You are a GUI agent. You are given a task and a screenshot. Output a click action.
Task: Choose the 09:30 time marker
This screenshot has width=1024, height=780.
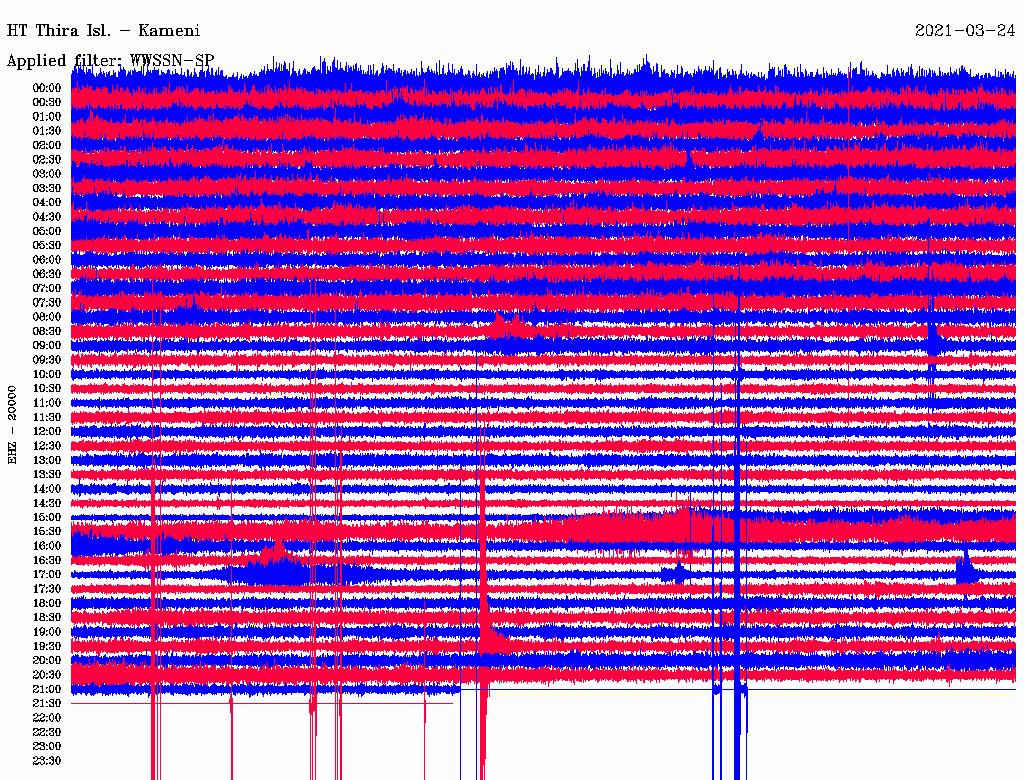(47, 360)
